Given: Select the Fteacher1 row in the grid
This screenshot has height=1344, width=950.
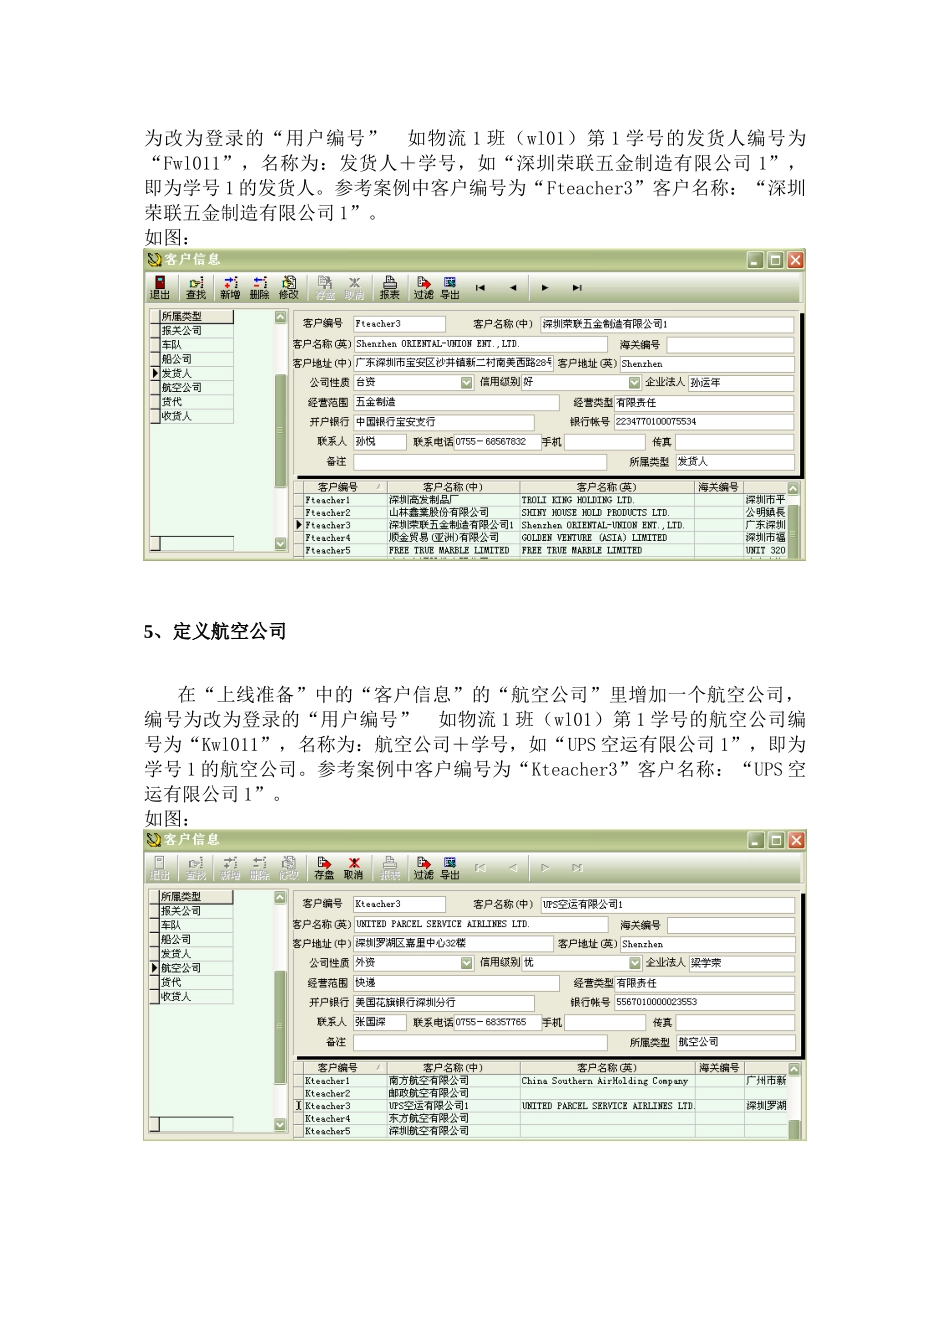Looking at the screenshot, I should [544, 500].
